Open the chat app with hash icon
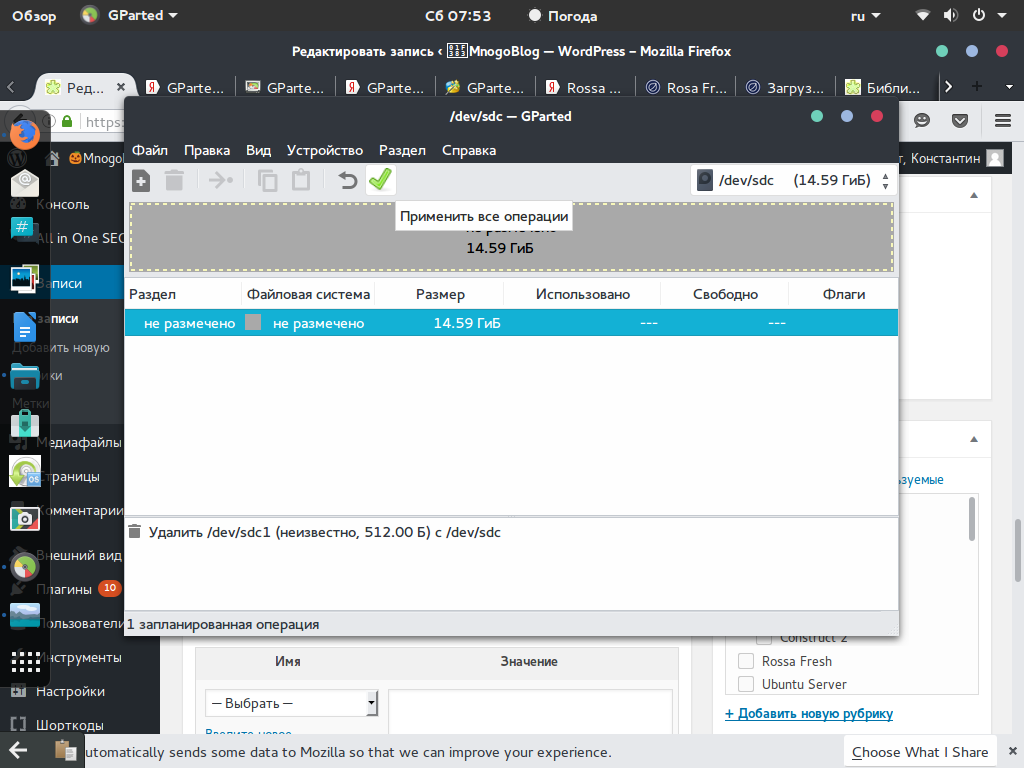The width and height of the screenshot is (1024, 768). click(22, 228)
